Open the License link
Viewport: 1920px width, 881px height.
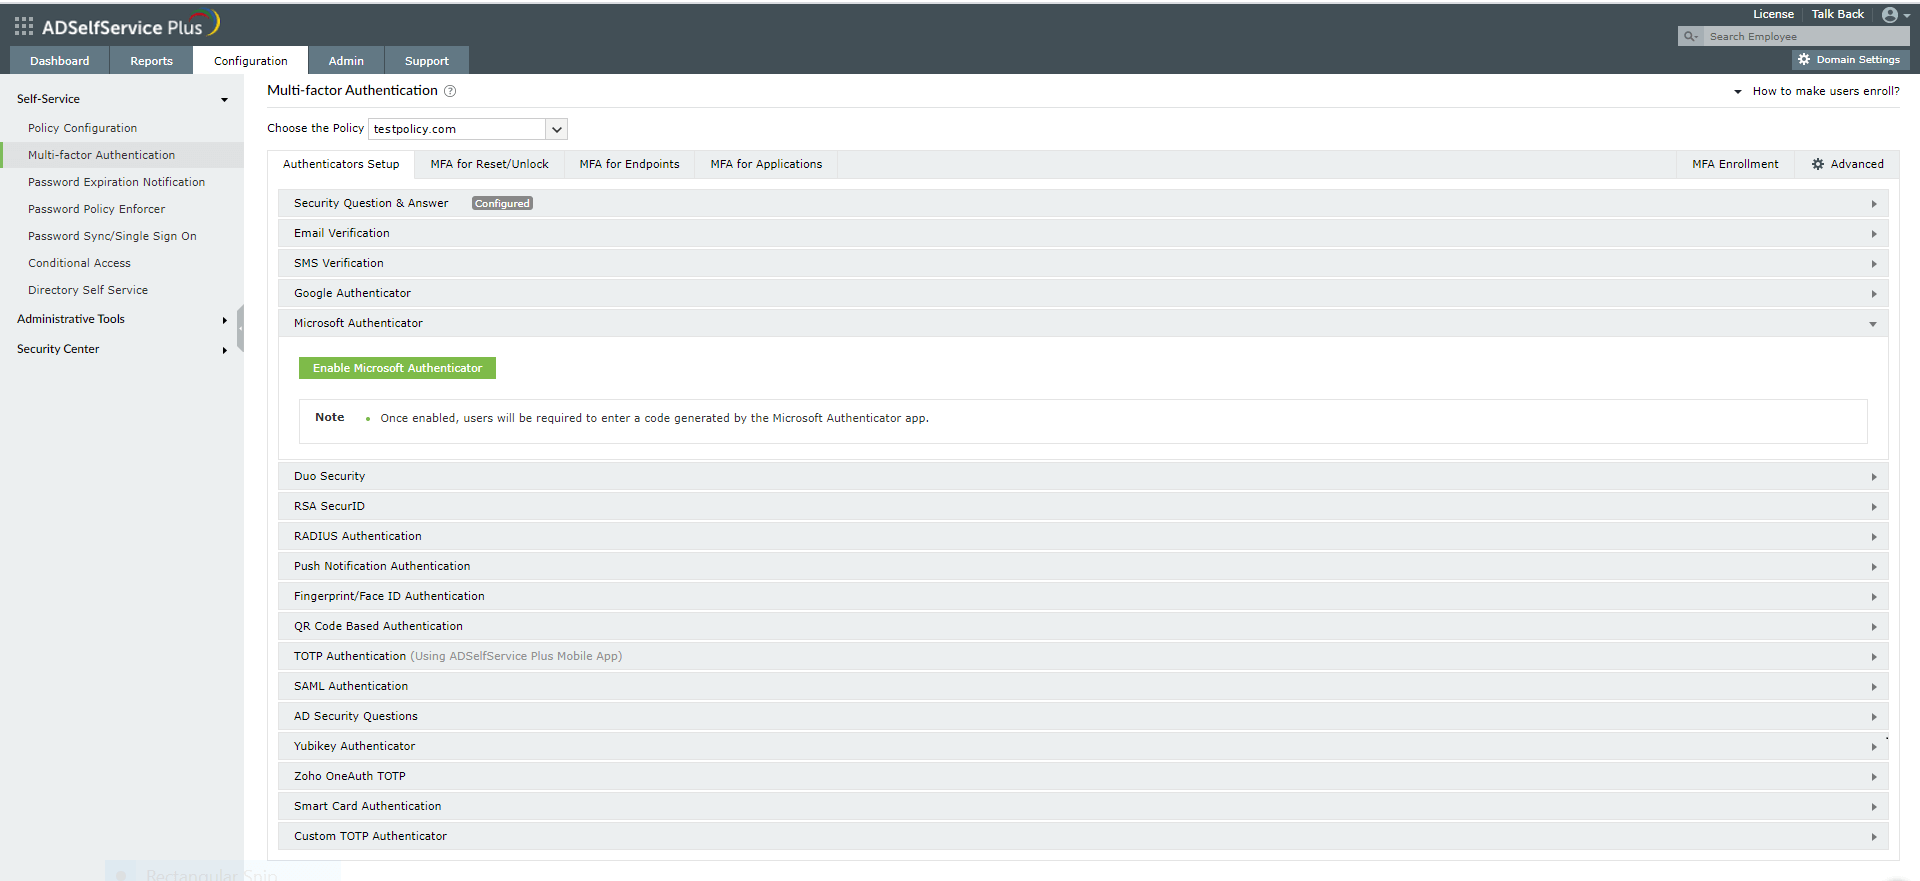tap(1773, 14)
